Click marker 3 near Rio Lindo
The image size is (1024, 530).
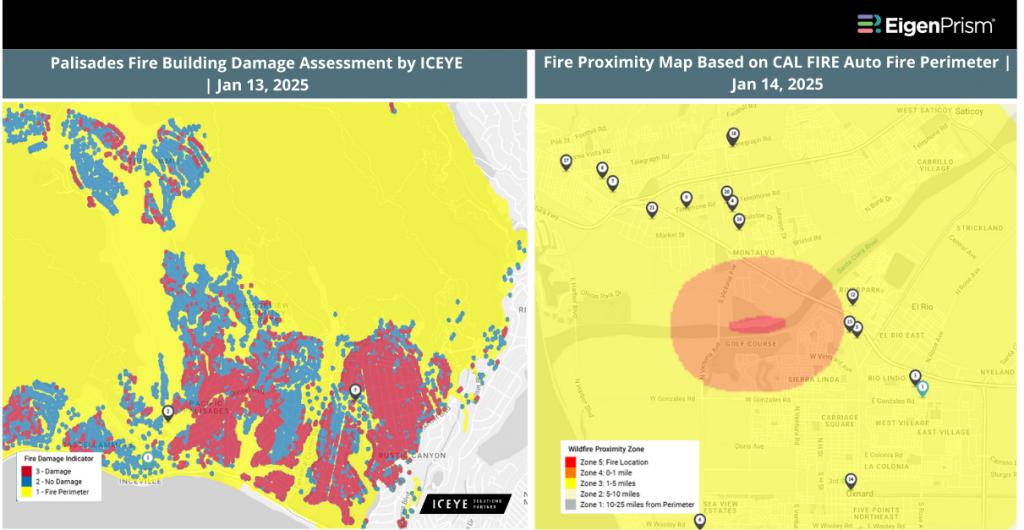(x=916, y=377)
